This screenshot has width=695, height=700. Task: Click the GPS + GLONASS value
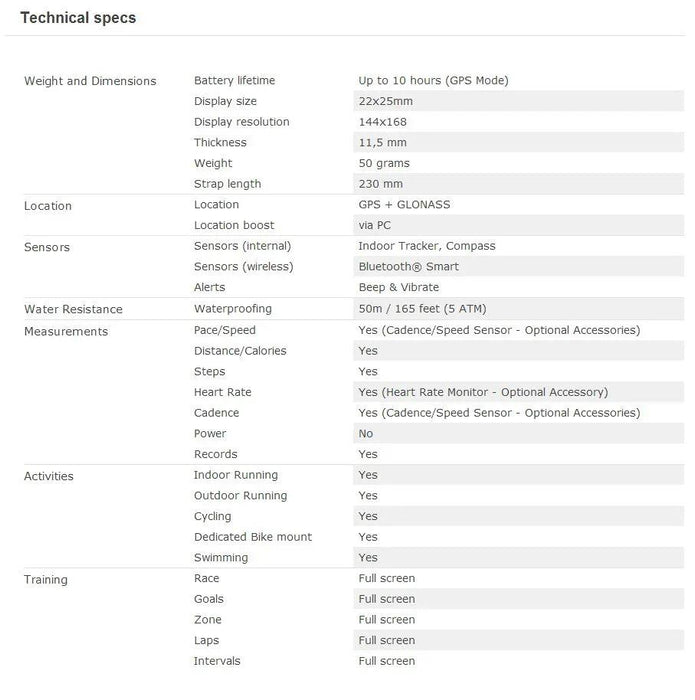[x=404, y=204]
